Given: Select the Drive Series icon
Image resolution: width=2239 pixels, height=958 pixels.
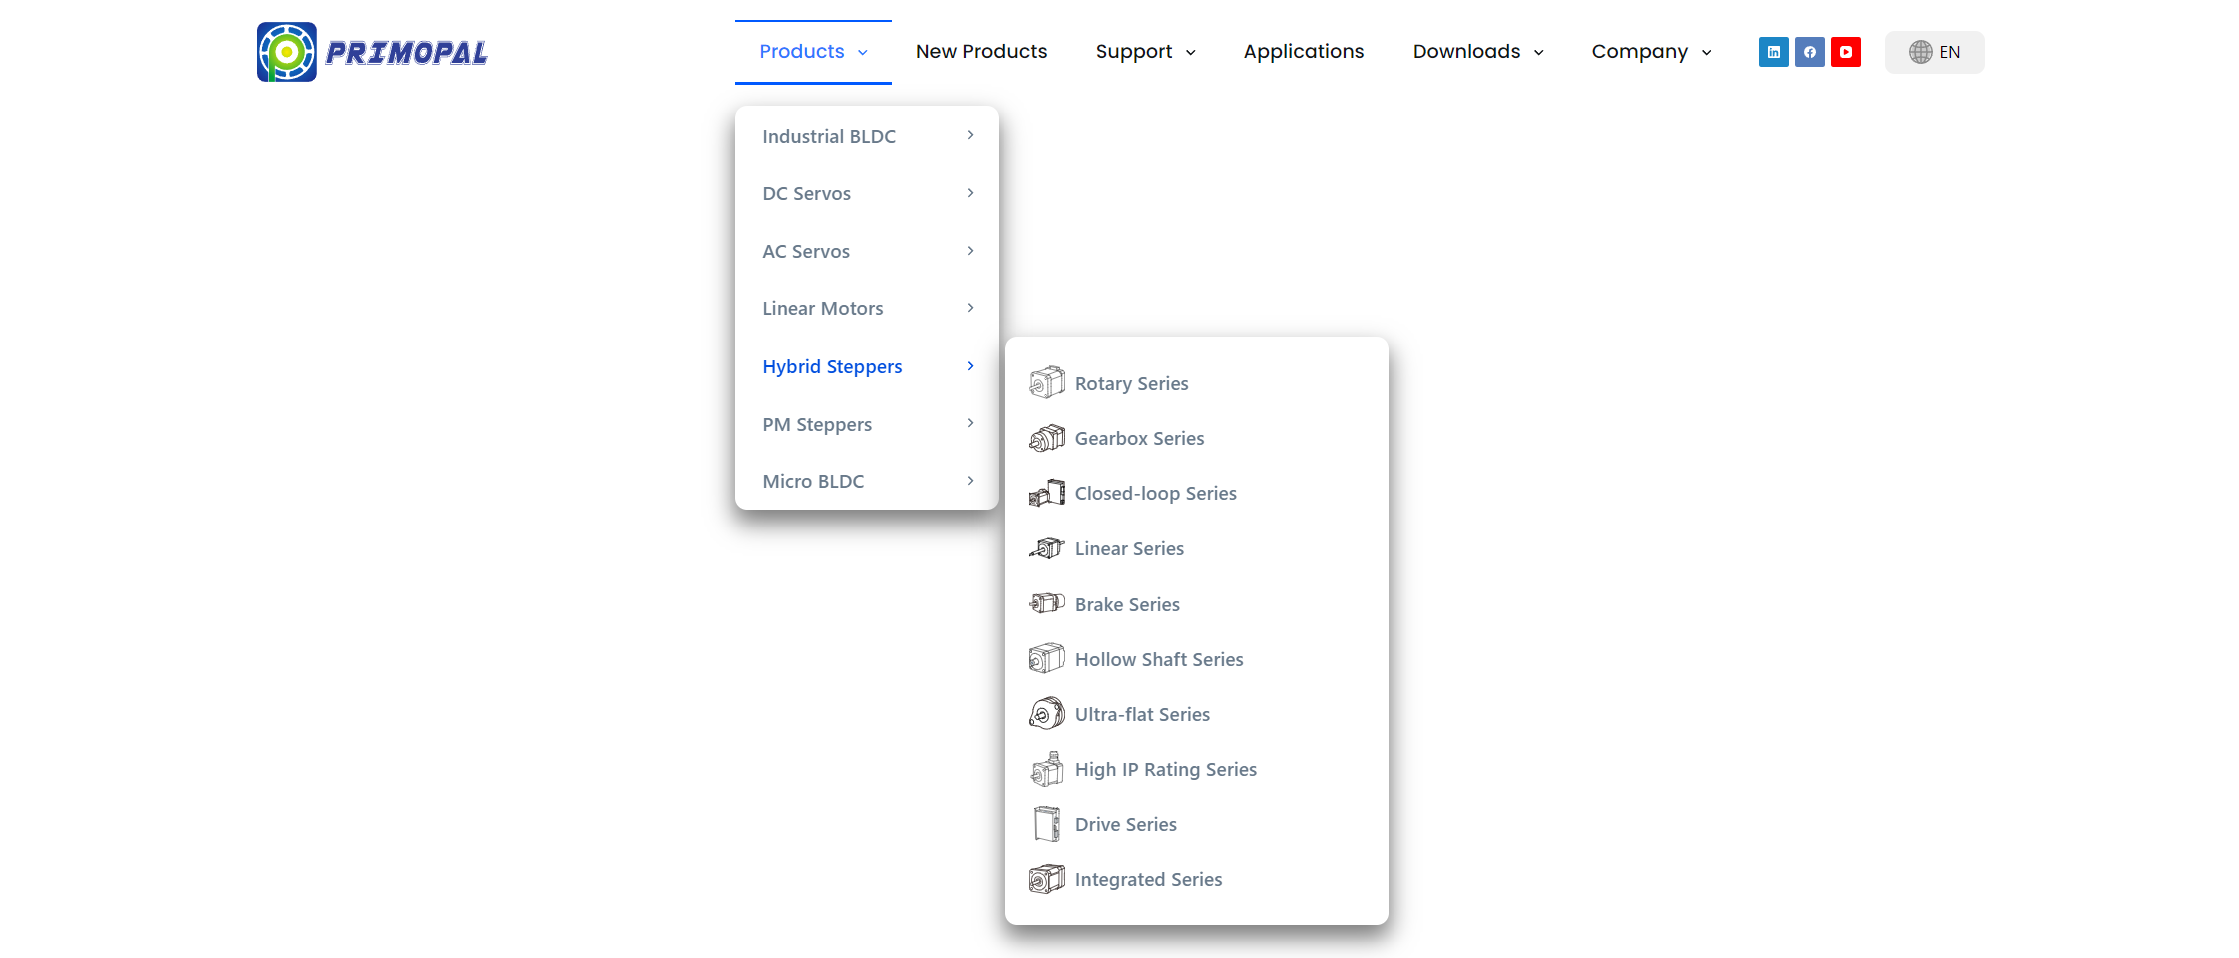Looking at the screenshot, I should tap(1046, 824).
